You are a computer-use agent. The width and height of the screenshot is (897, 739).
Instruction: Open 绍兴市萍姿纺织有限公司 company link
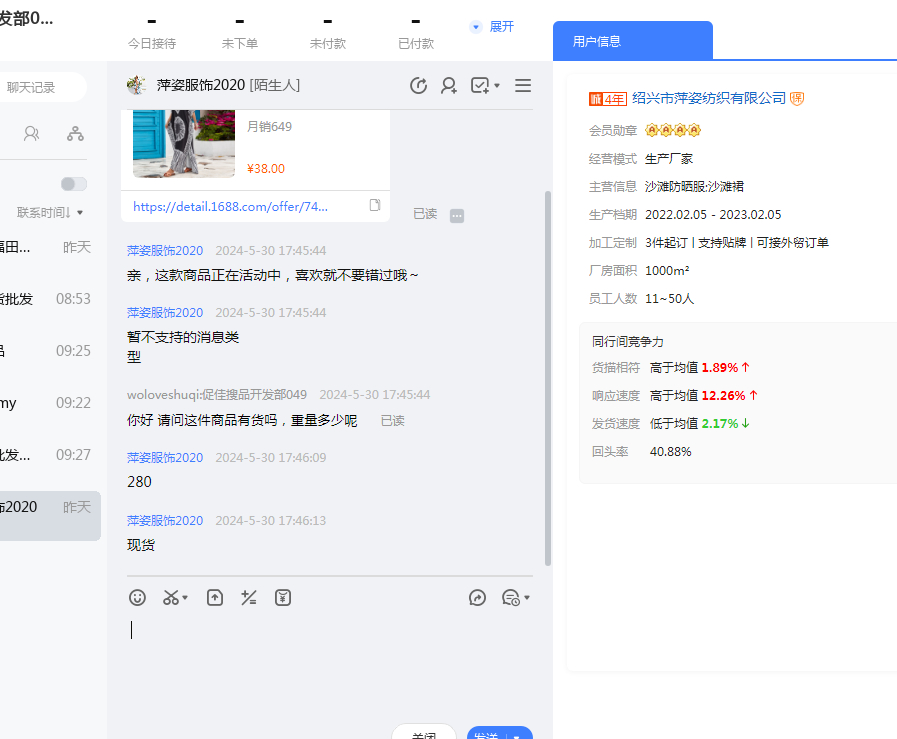pyautogui.click(x=708, y=98)
